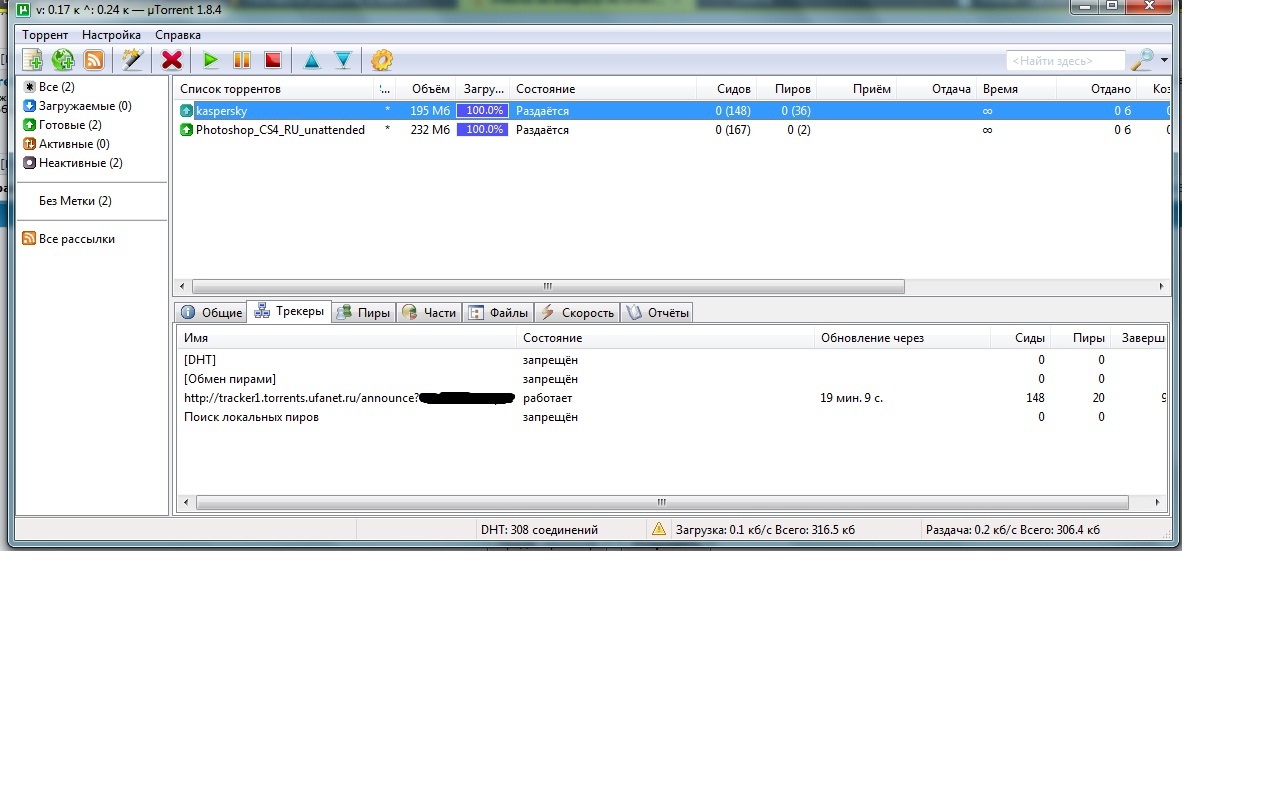Click DHT: 308 соединений status text
Screen dimensions: 1280x800
coord(539,530)
